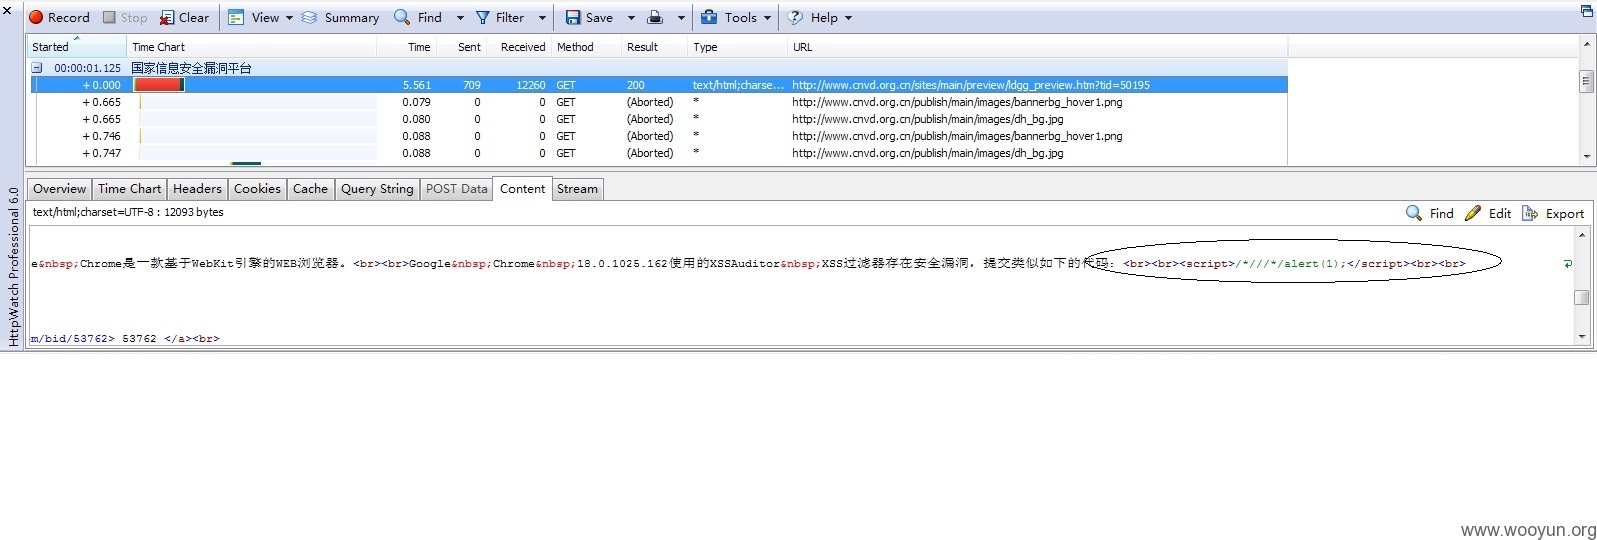Screen dimensions: 1597x540
Task: Click the request list scrollbar up arrow
Action: click(1586, 45)
